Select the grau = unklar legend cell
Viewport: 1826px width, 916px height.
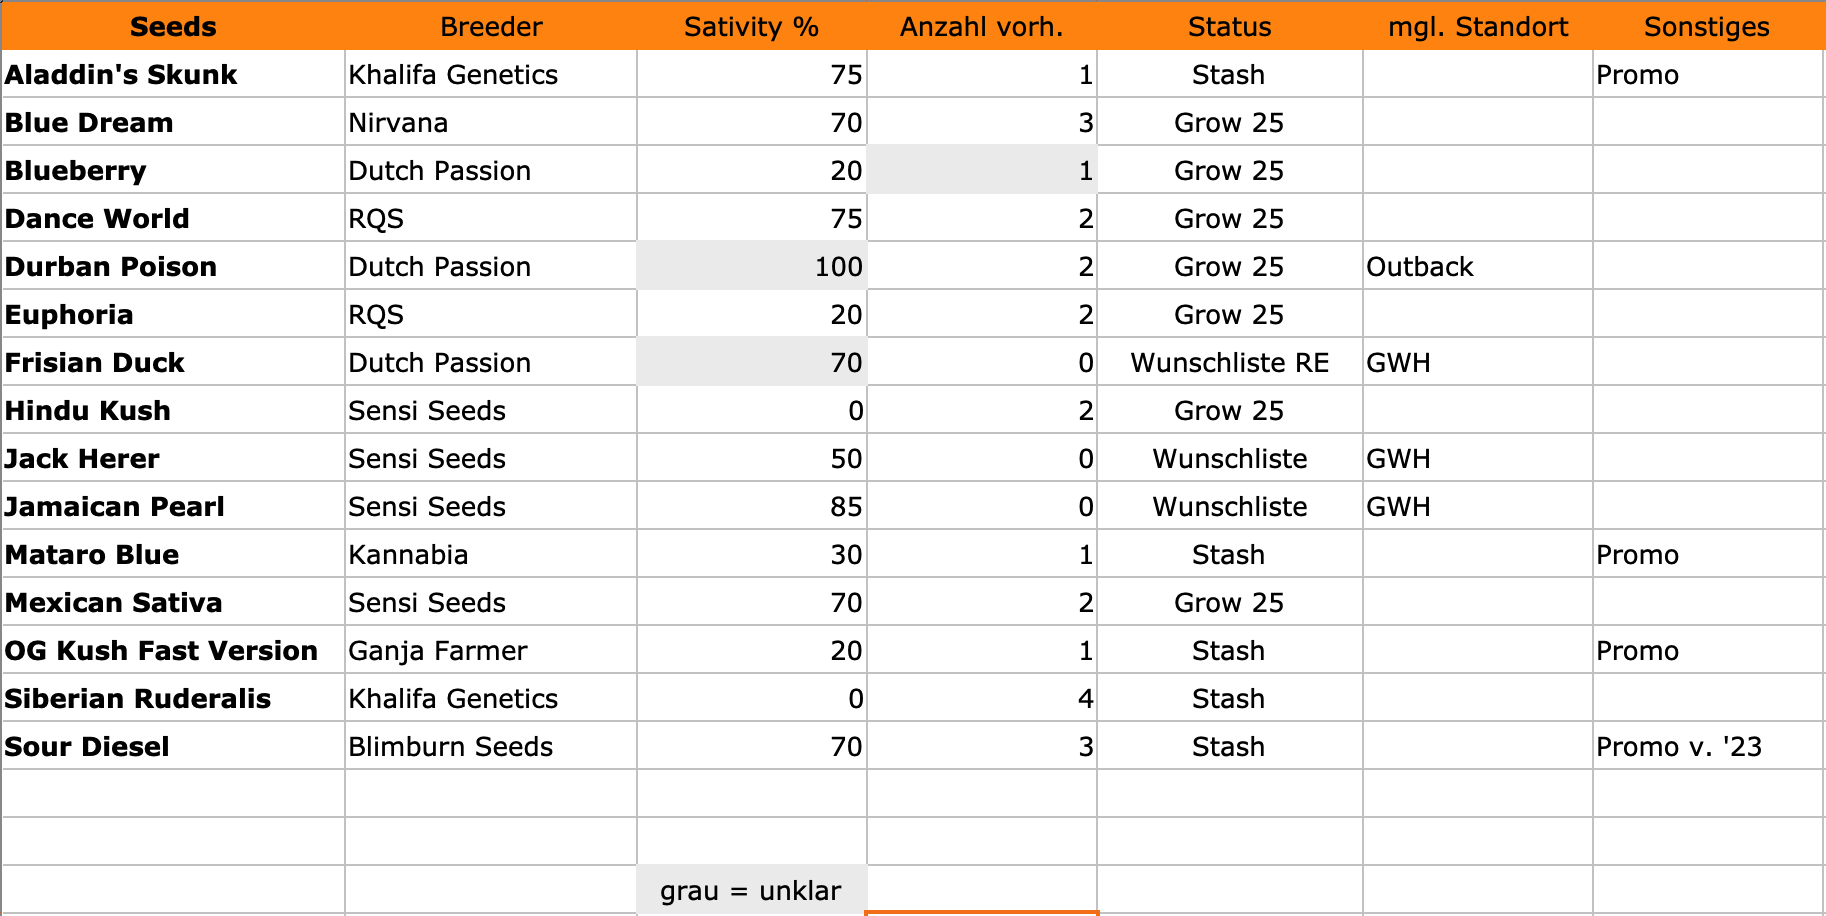751,890
